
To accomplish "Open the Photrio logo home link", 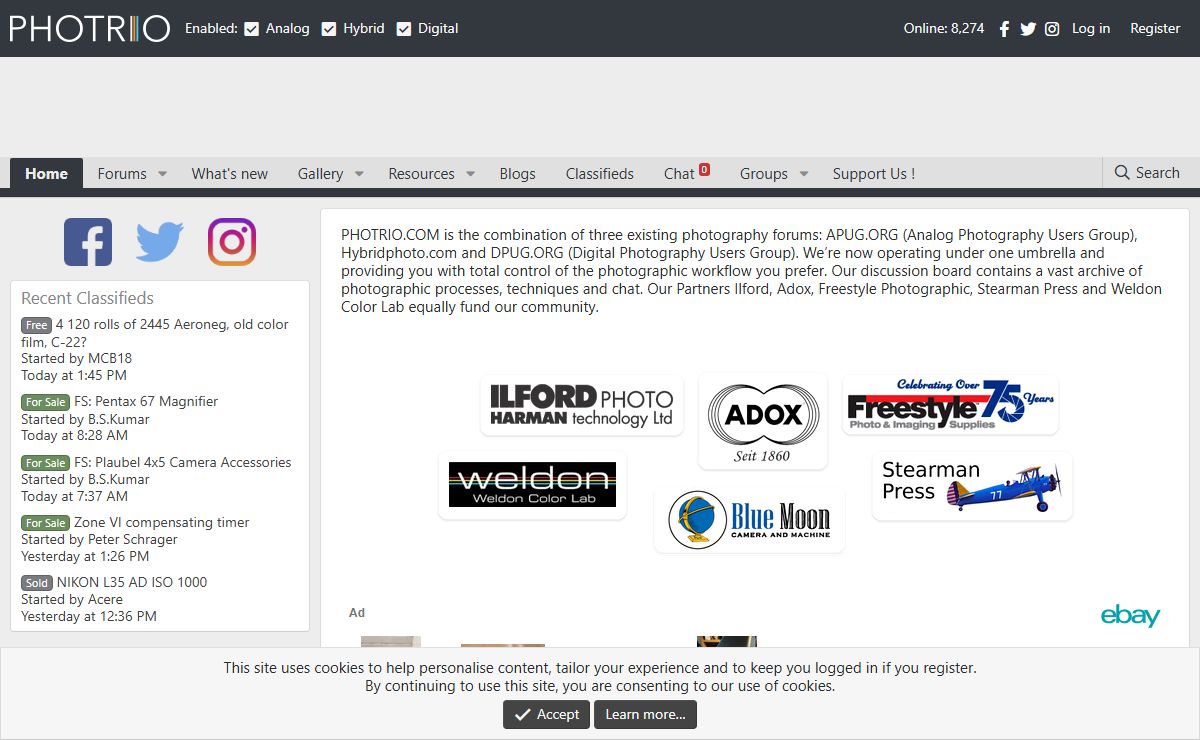I will click(x=90, y=28).
